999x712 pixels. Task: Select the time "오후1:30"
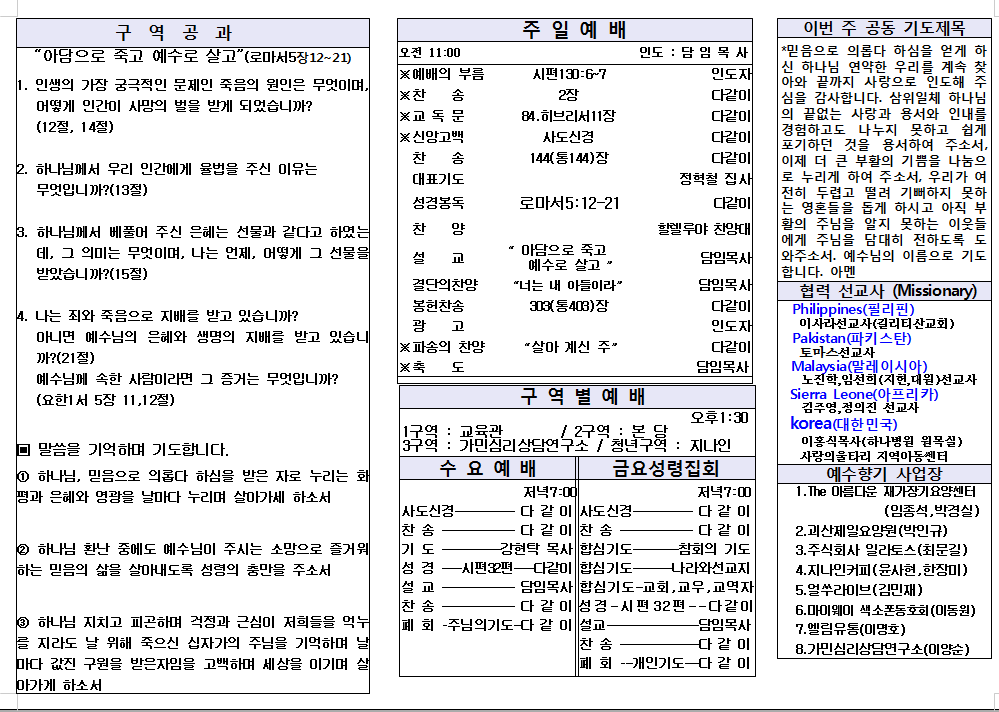(719, 418)
